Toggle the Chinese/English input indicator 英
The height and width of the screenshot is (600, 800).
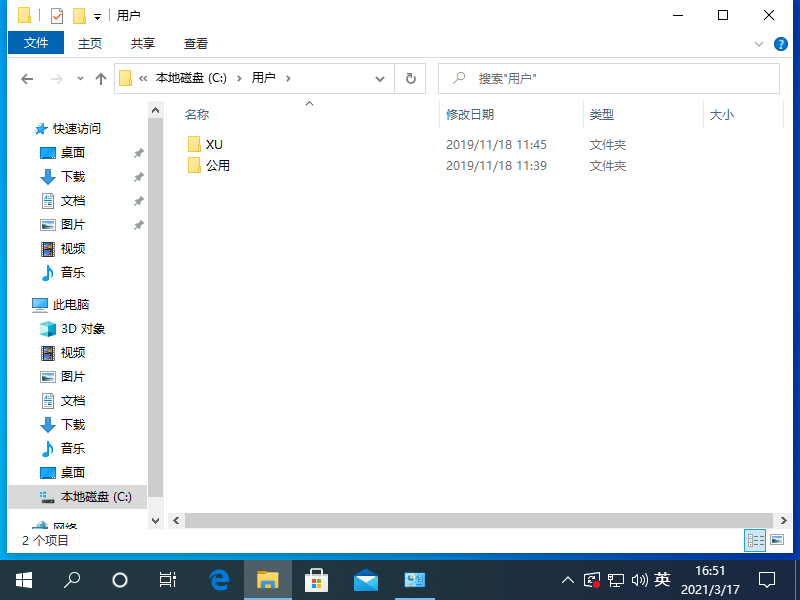pyautogui.click(x=662, y=579)
